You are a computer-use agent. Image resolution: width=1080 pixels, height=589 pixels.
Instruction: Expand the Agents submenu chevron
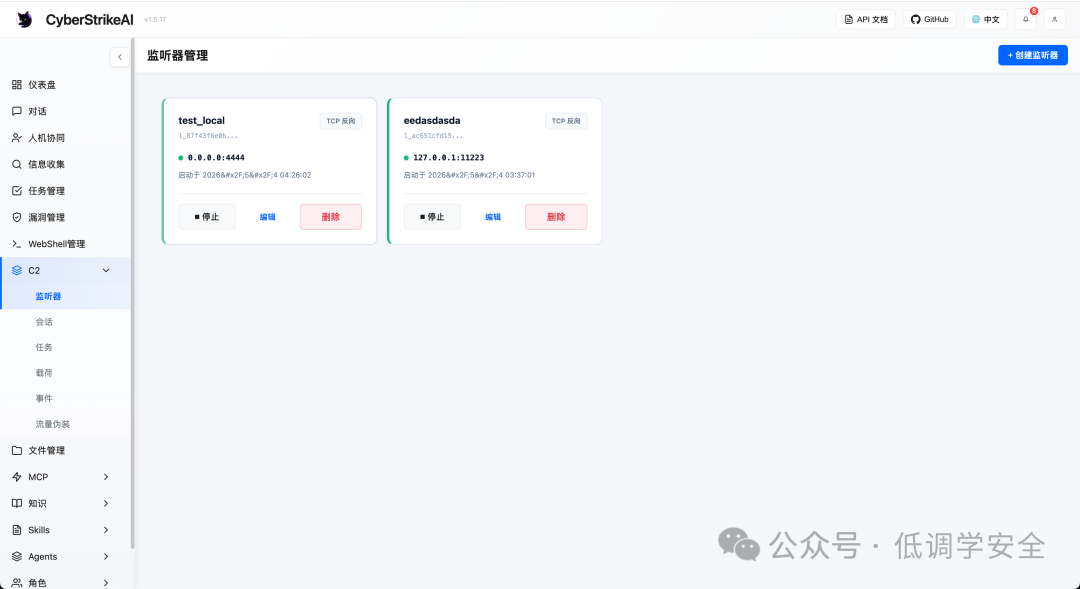click(x=106, y=557)
